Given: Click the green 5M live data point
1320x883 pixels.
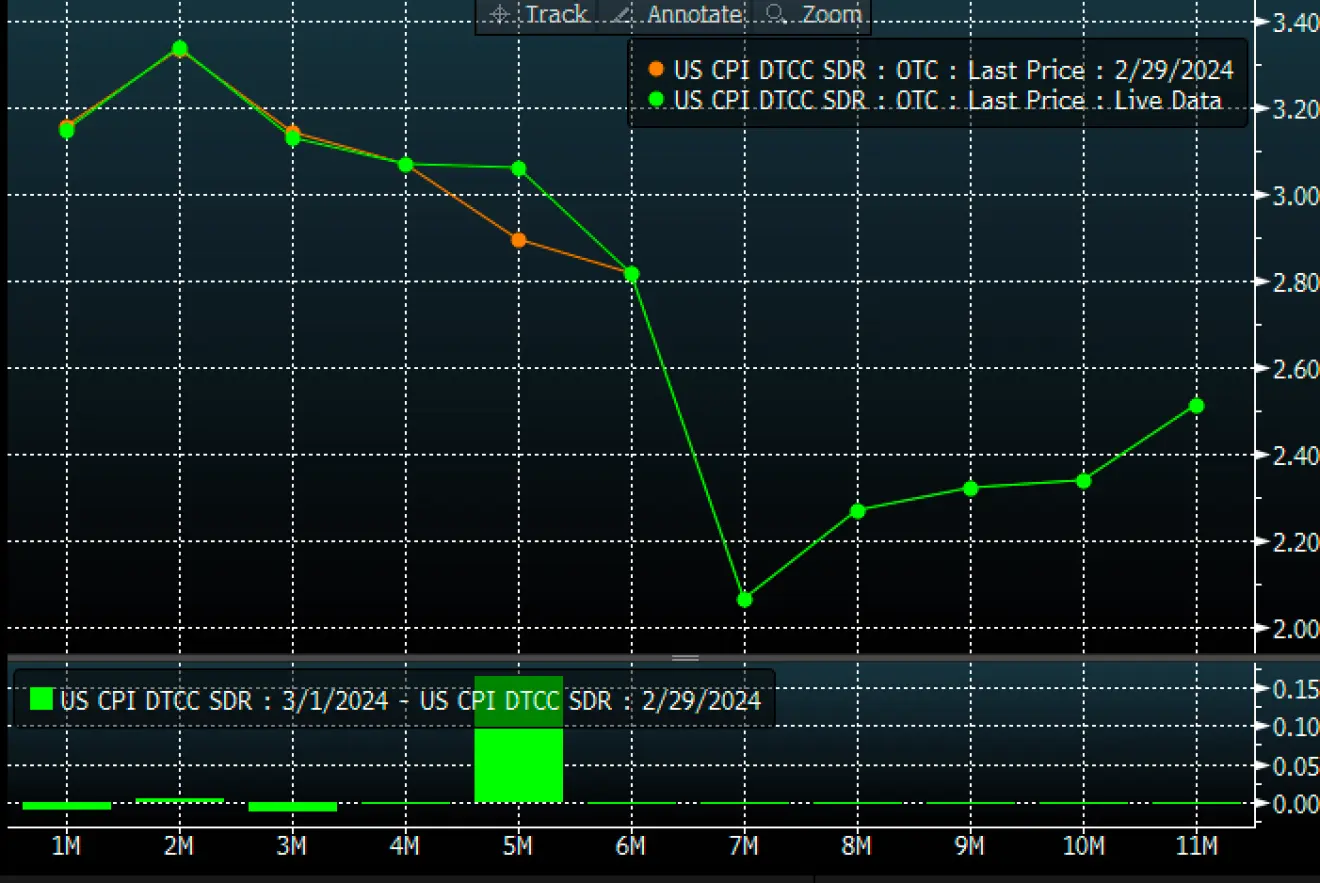Looking at the screenshot, I should (519, 168).
